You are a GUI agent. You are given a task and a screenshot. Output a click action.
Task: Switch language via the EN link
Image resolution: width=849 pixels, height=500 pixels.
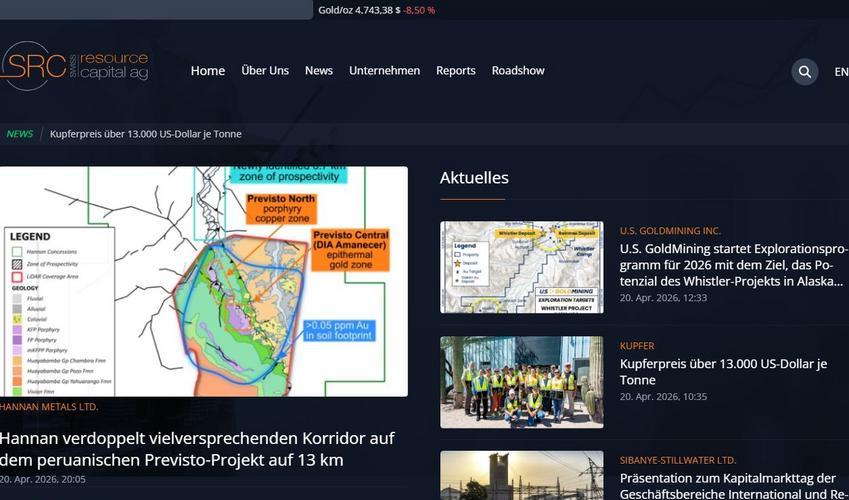(x=841, y=72)
